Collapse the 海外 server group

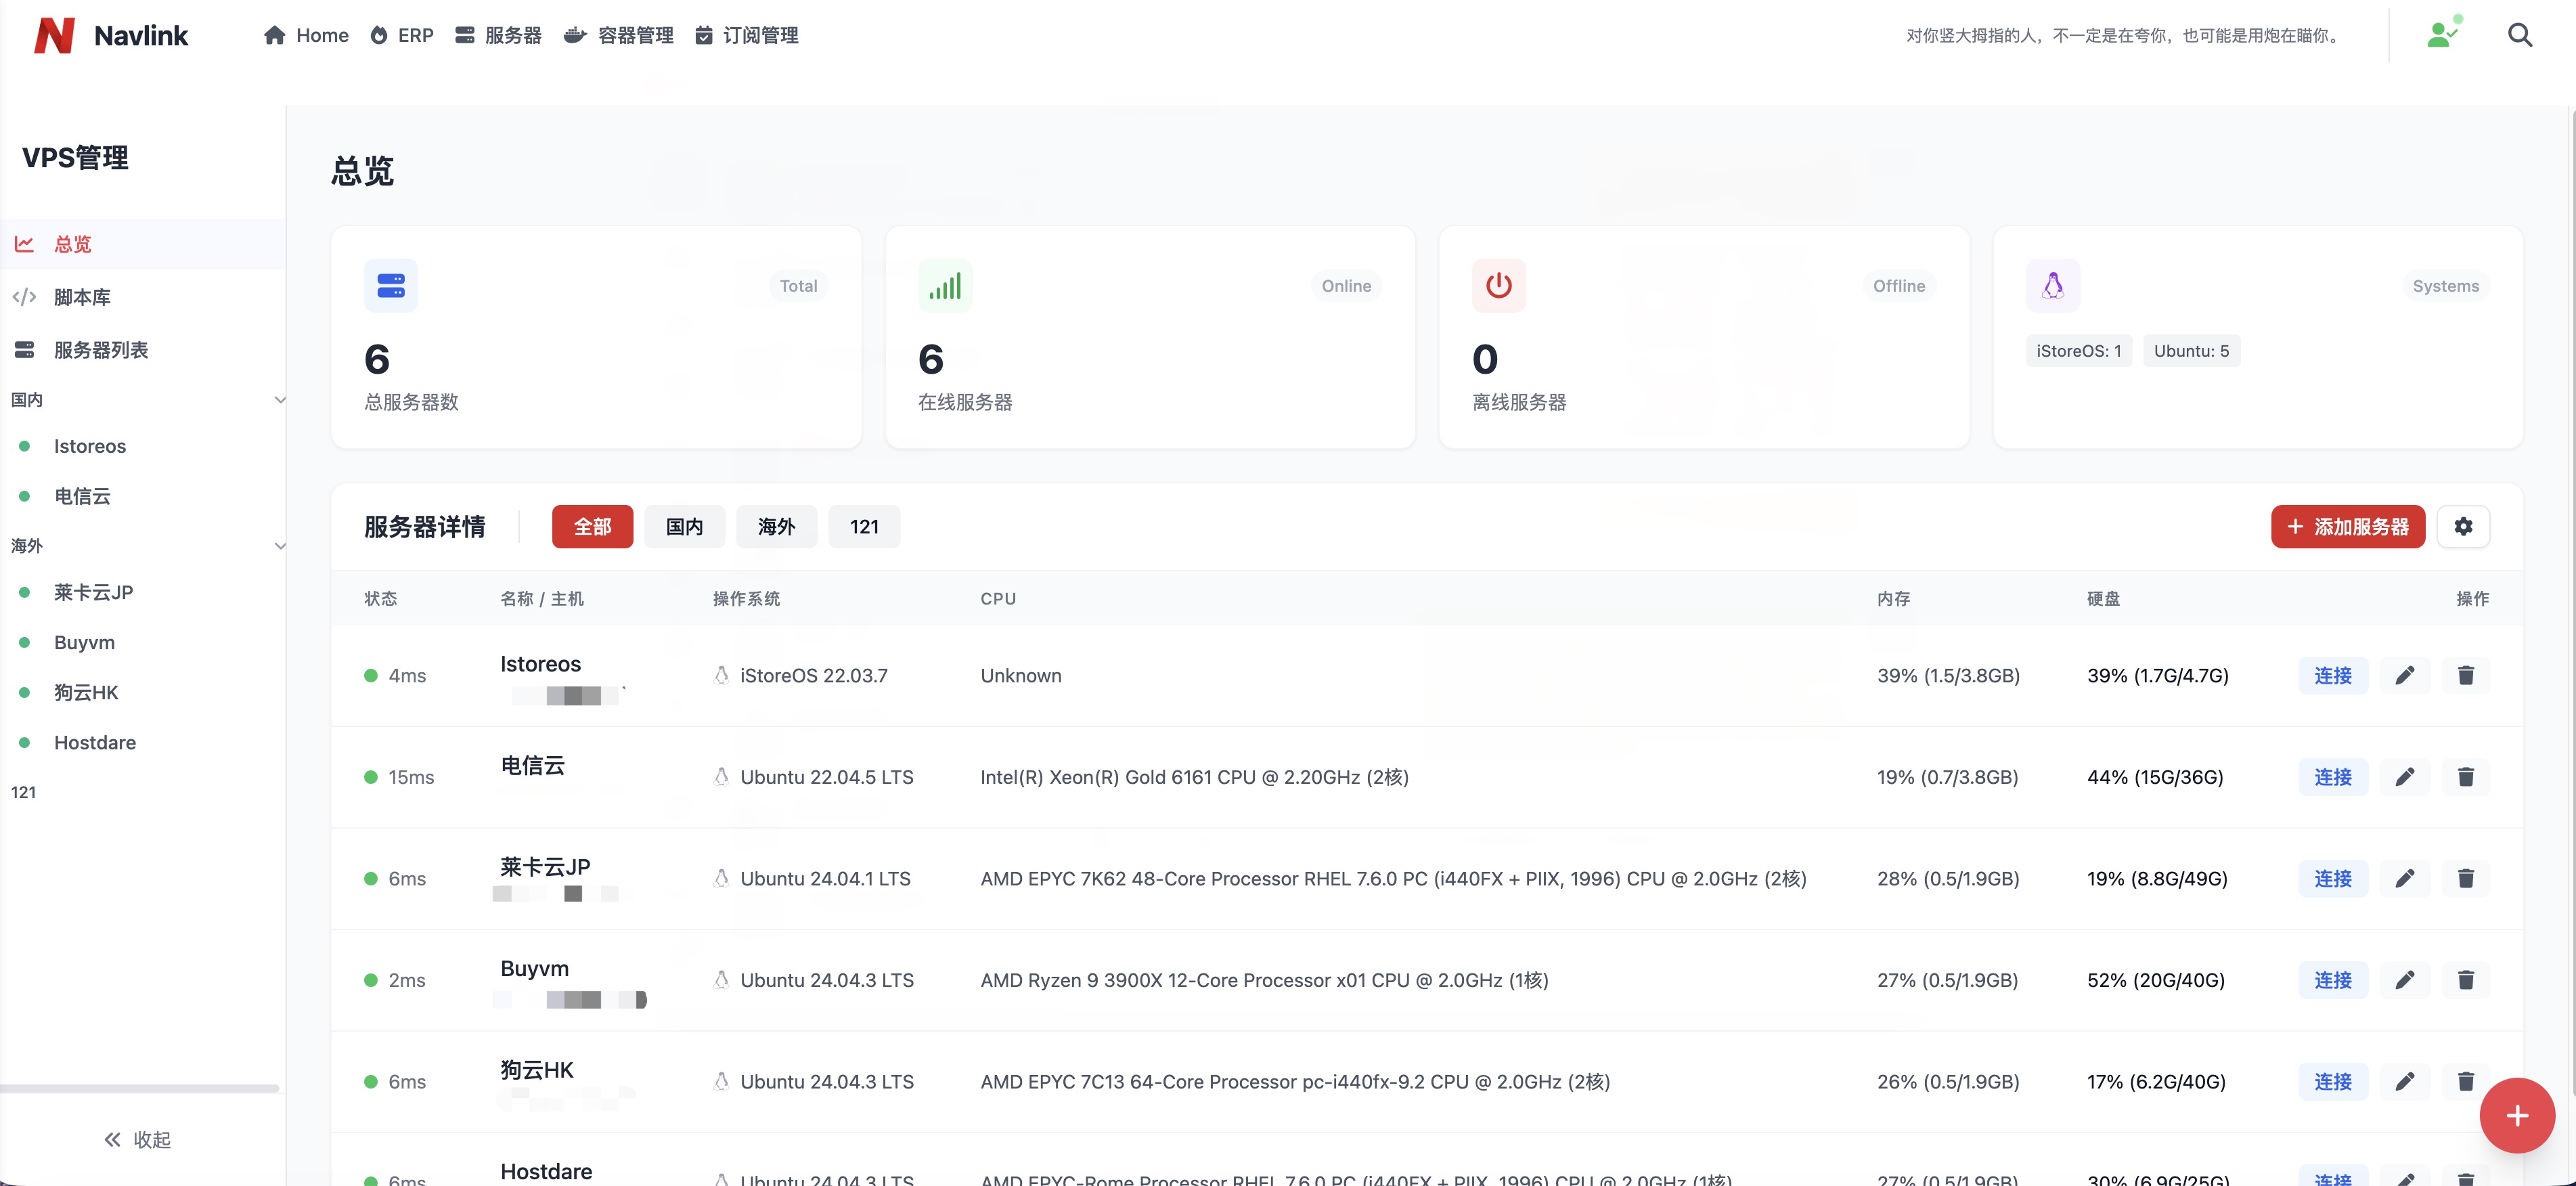point(281,545)
